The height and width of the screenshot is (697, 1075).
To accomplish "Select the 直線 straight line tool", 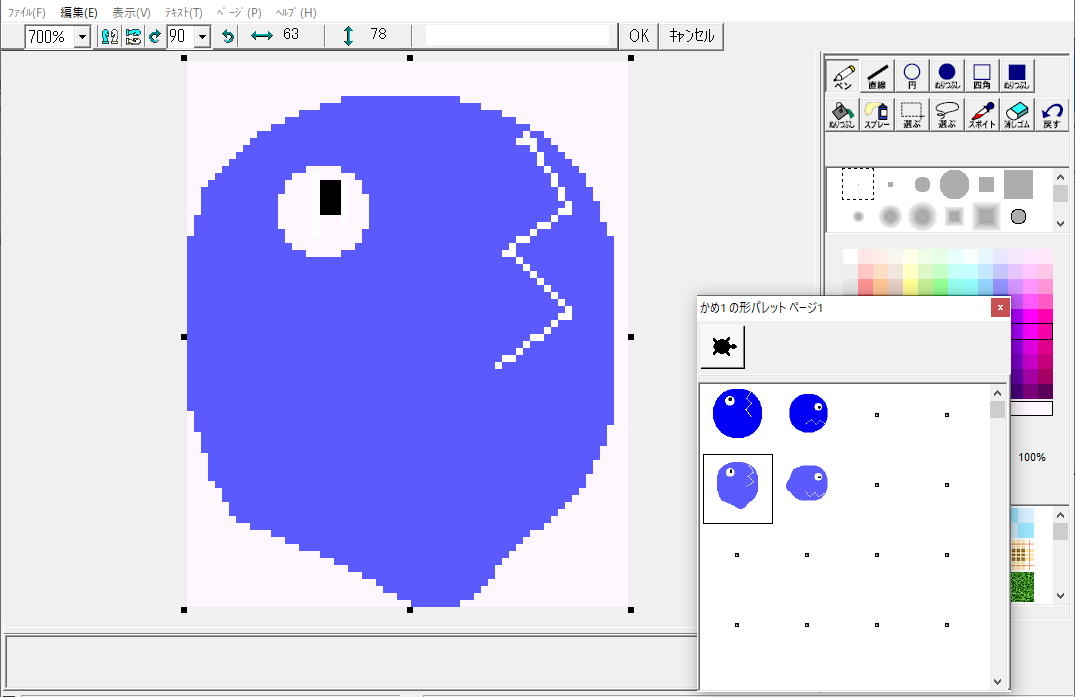I will click(x=877, y=75).
